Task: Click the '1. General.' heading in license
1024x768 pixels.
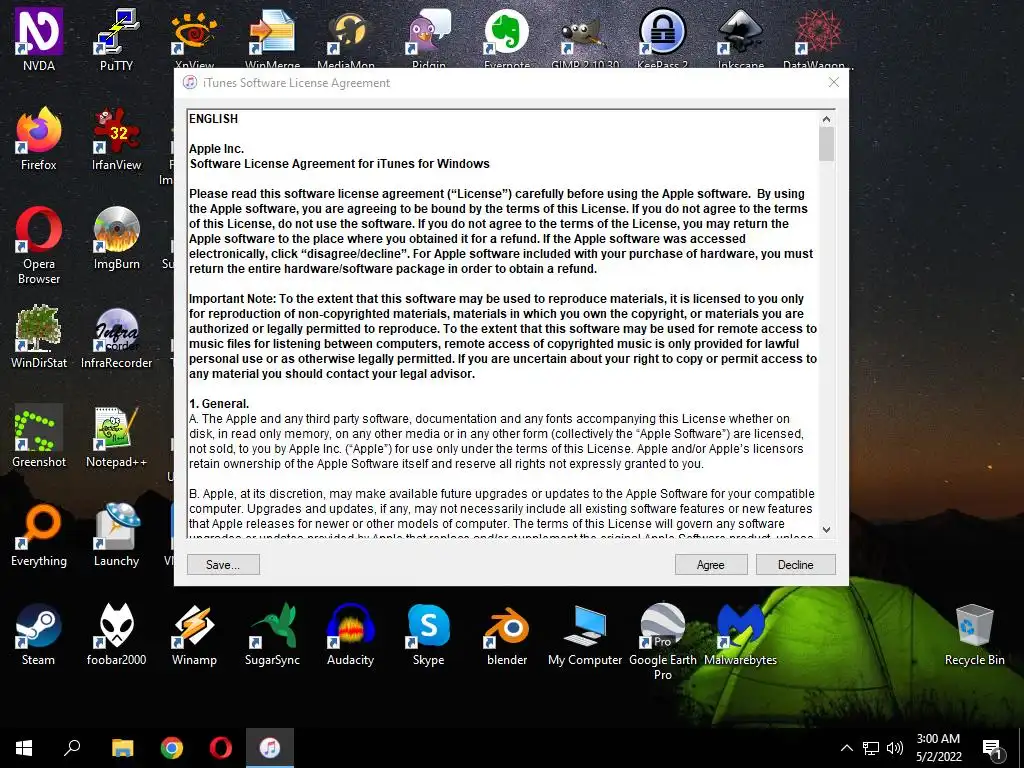Action: click(219, 404)
